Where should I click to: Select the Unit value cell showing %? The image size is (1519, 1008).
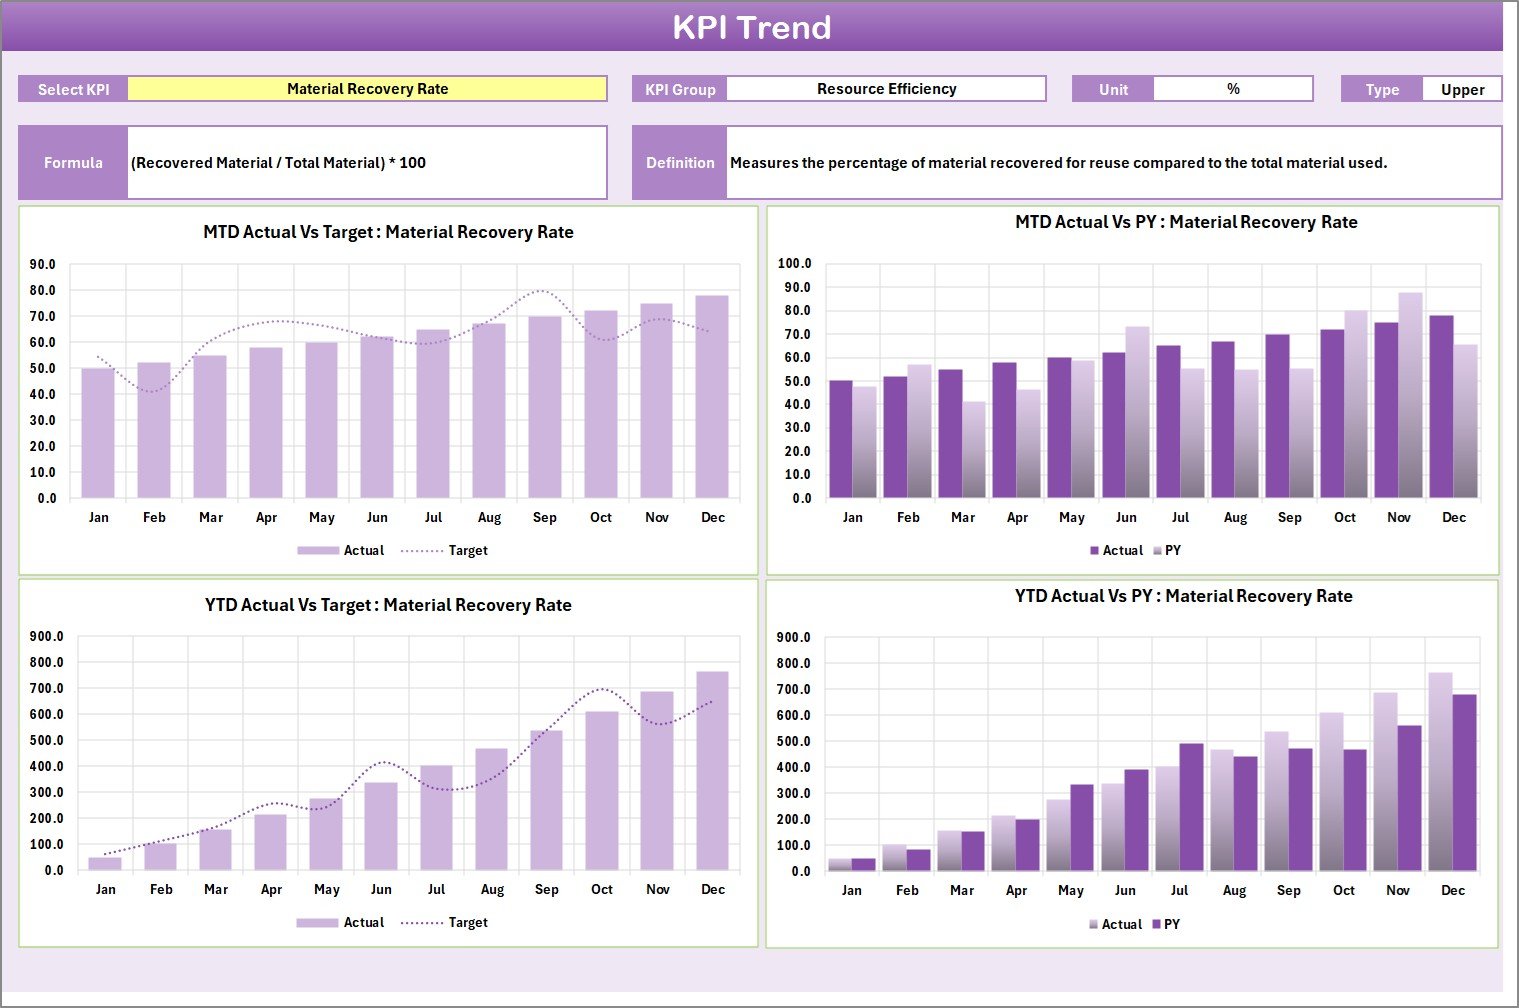tap(1232, 89)
